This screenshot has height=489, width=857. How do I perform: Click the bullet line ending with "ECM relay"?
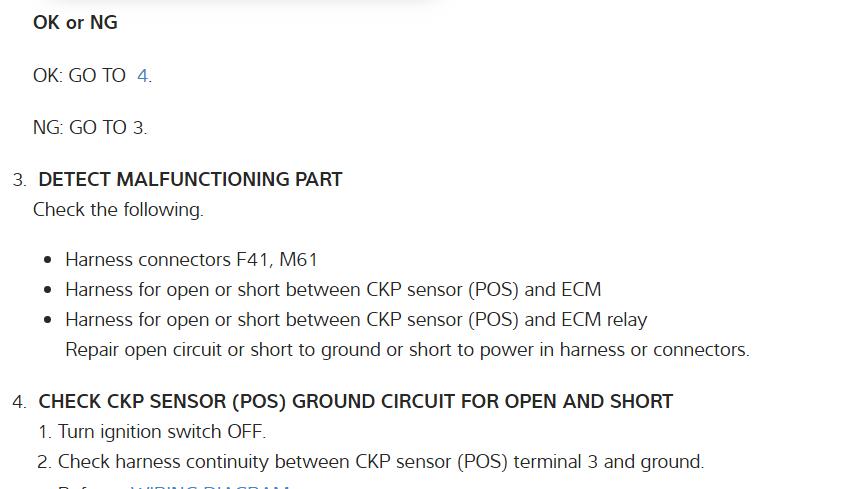pos(356,321)
